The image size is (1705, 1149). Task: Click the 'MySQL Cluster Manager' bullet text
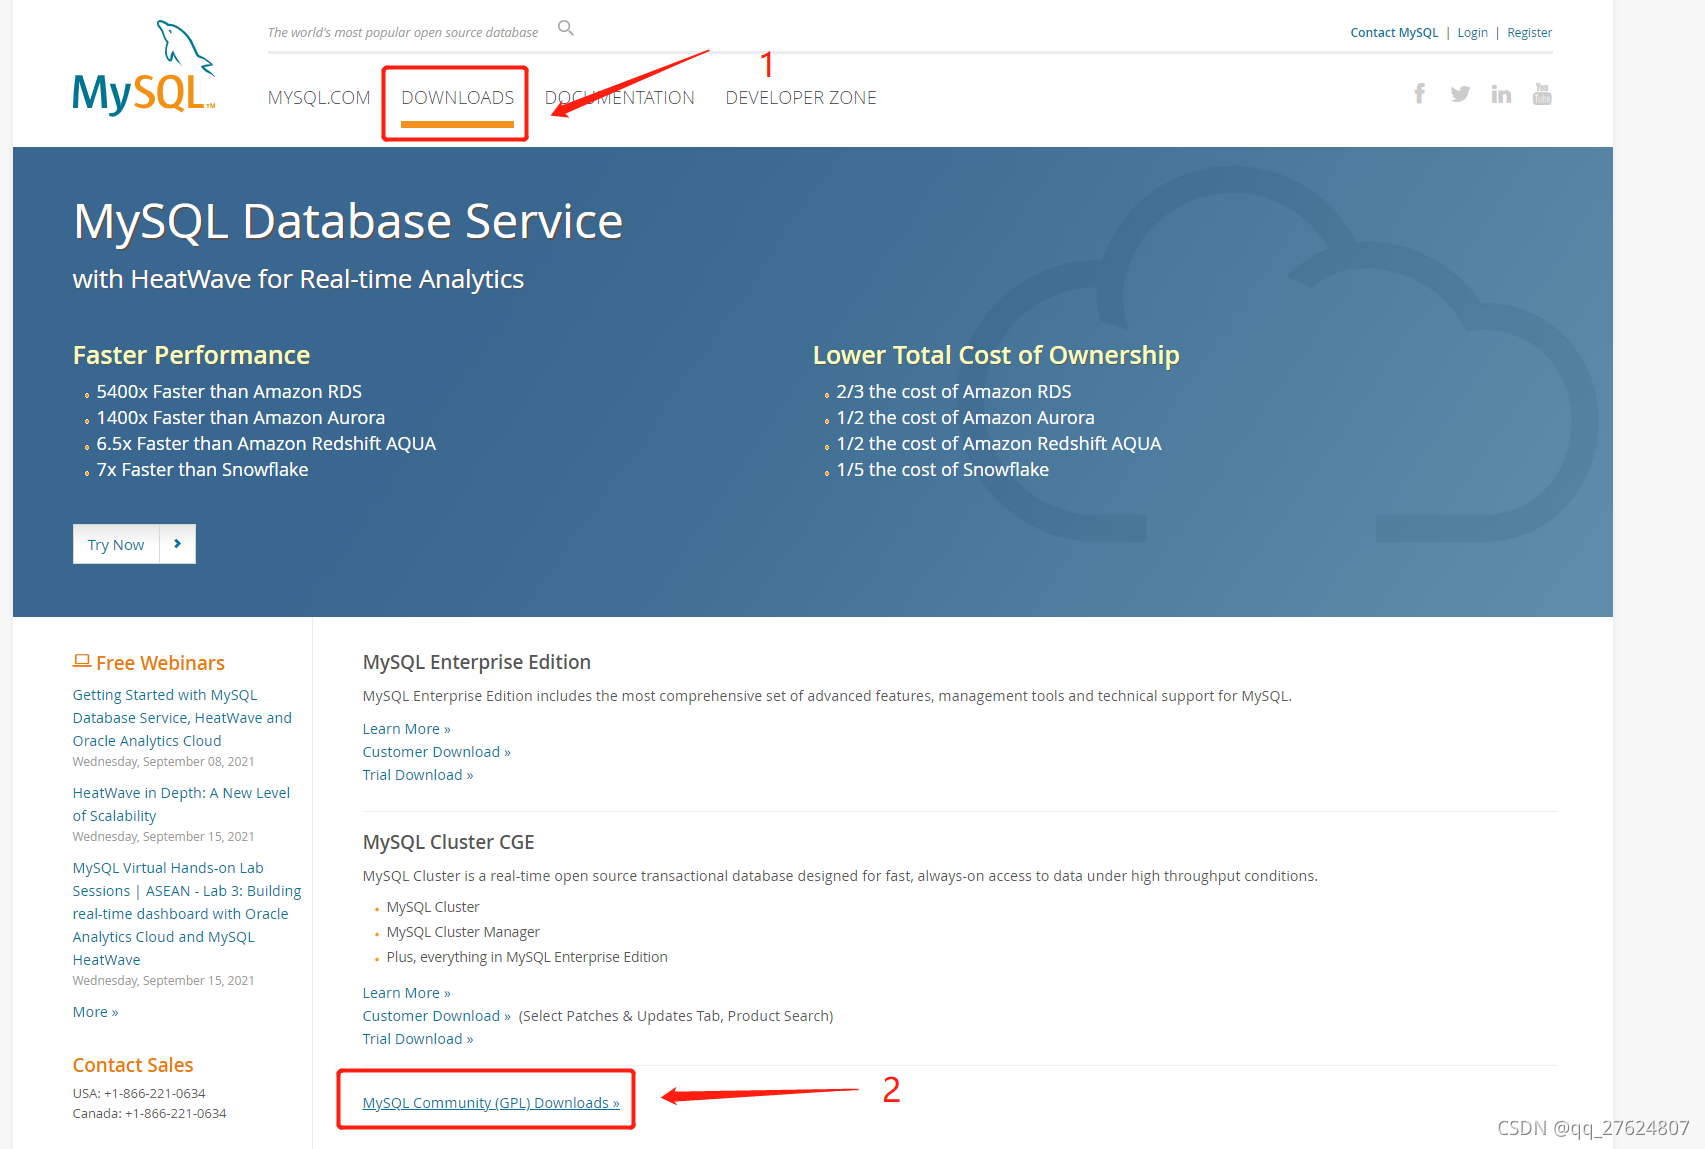(463, 932)
